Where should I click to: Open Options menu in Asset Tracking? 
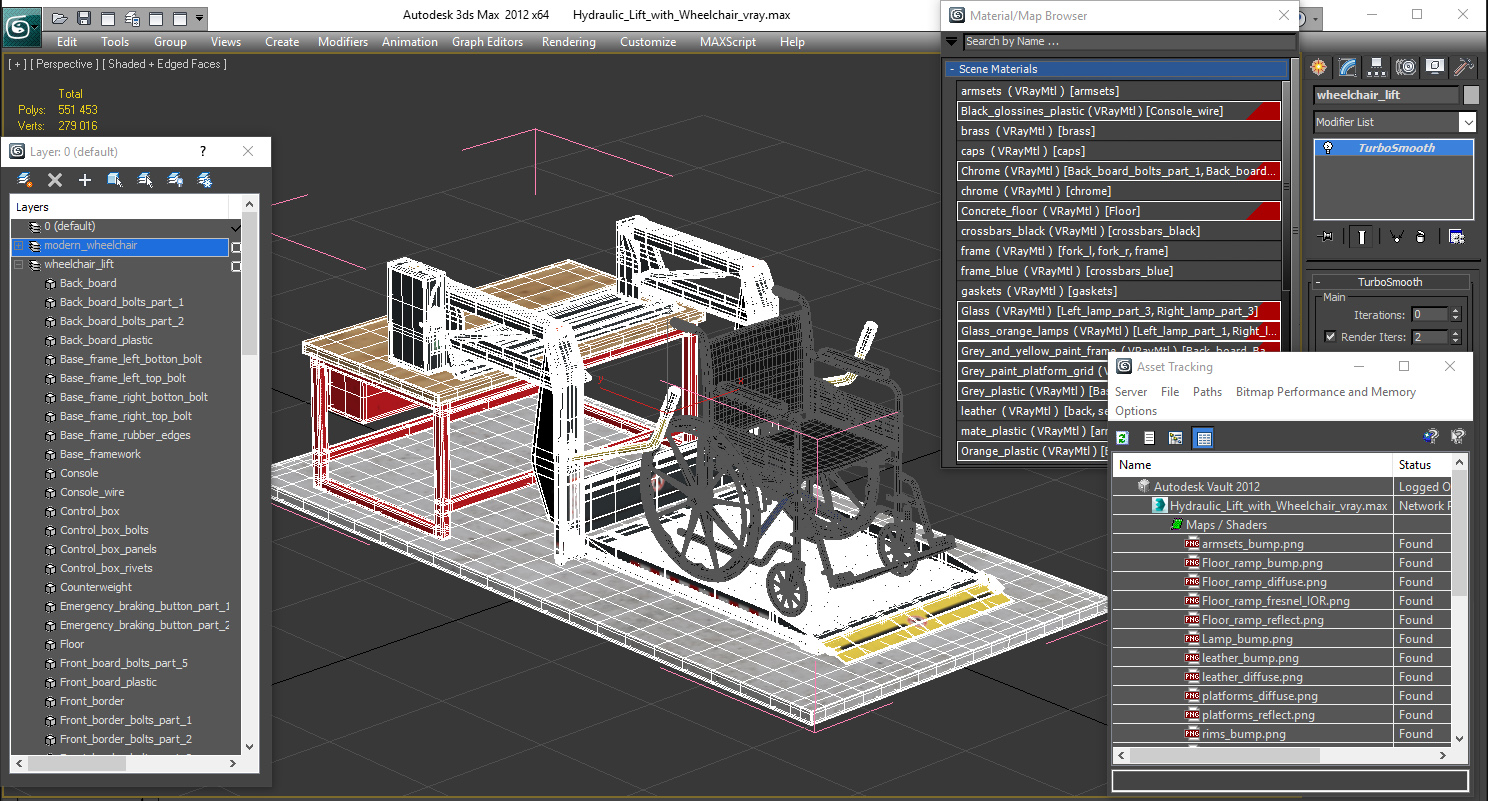(x=1136, y=411)
